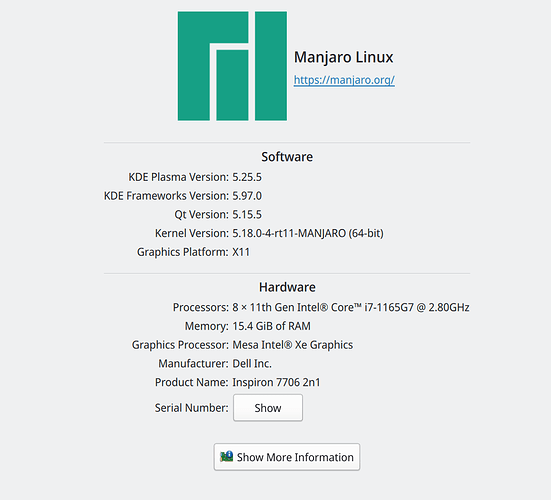Image resolution: width=551 pixels, height=500 pixels.
Task: Click the Manjaro logo image
Action: 232,66
